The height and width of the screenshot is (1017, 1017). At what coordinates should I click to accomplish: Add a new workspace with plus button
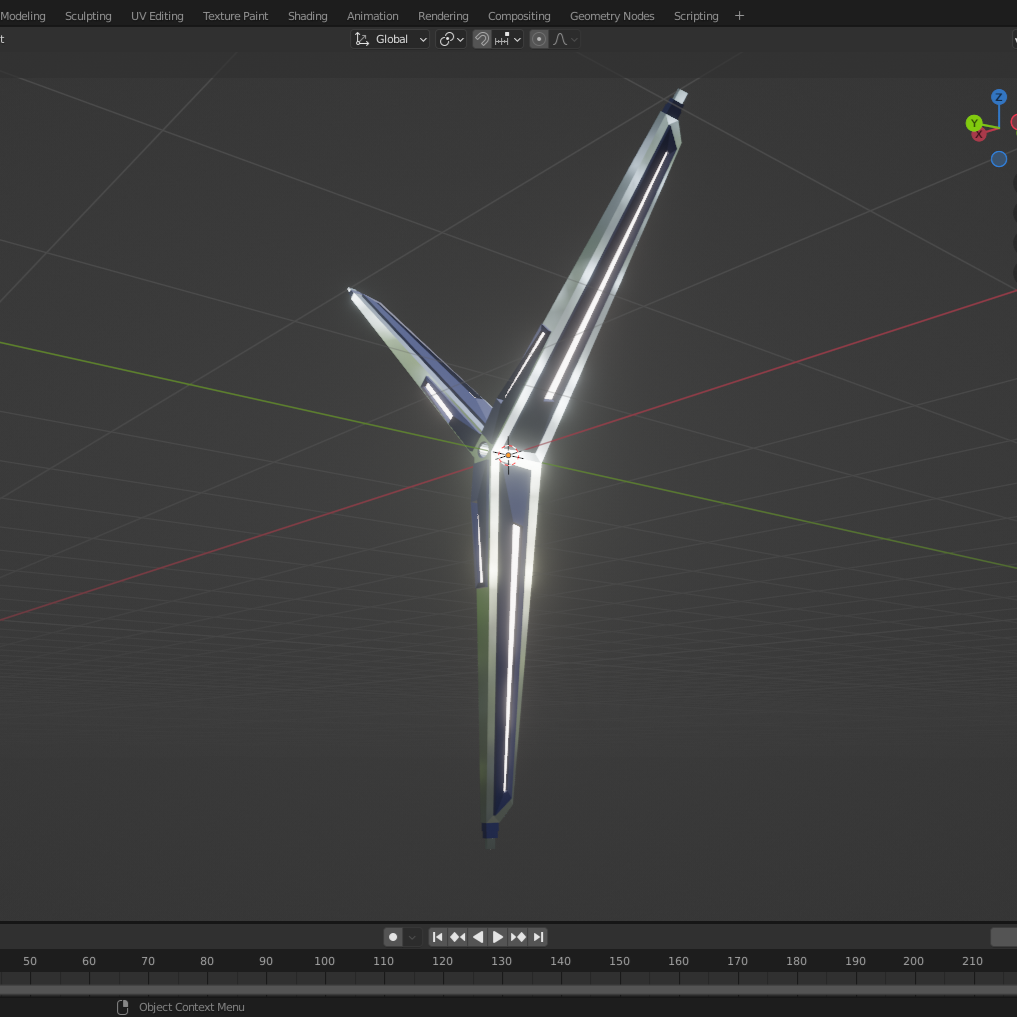point(739,16)
